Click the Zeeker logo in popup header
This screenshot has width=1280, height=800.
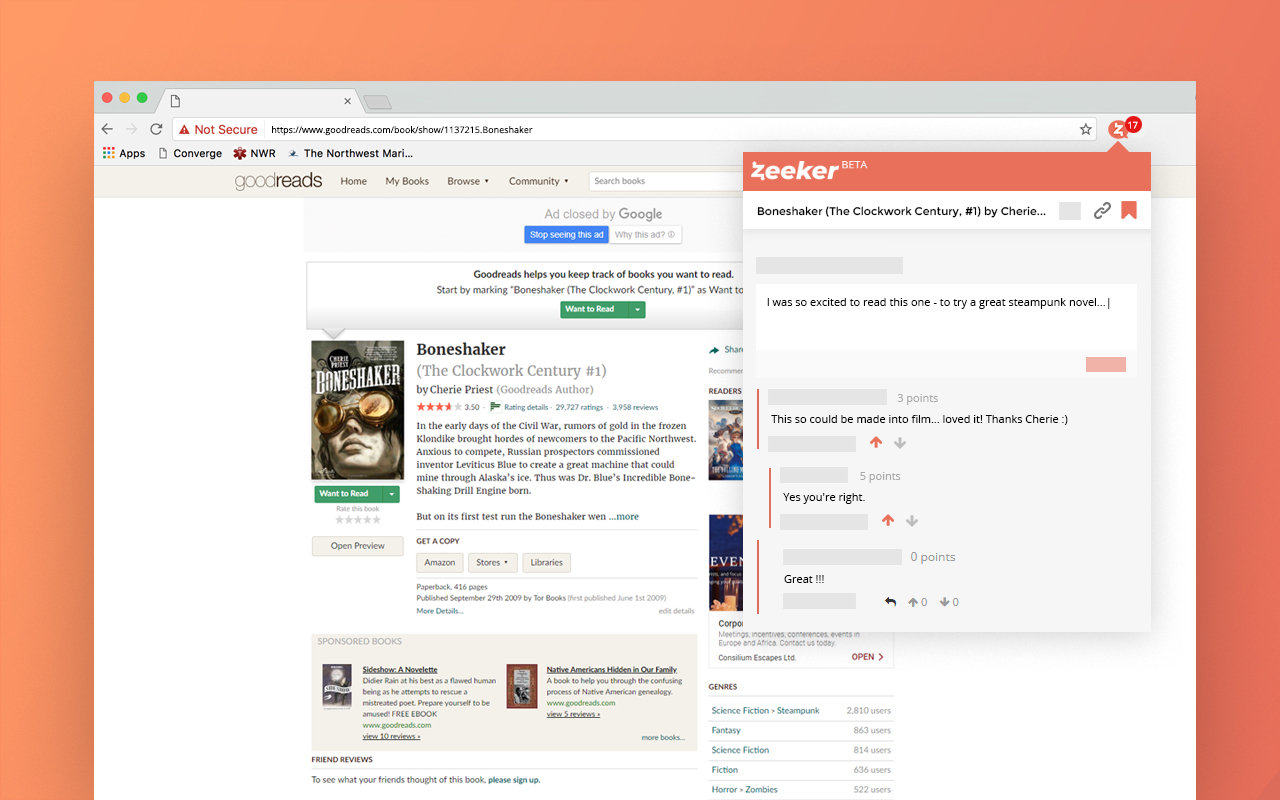[795, 170]
